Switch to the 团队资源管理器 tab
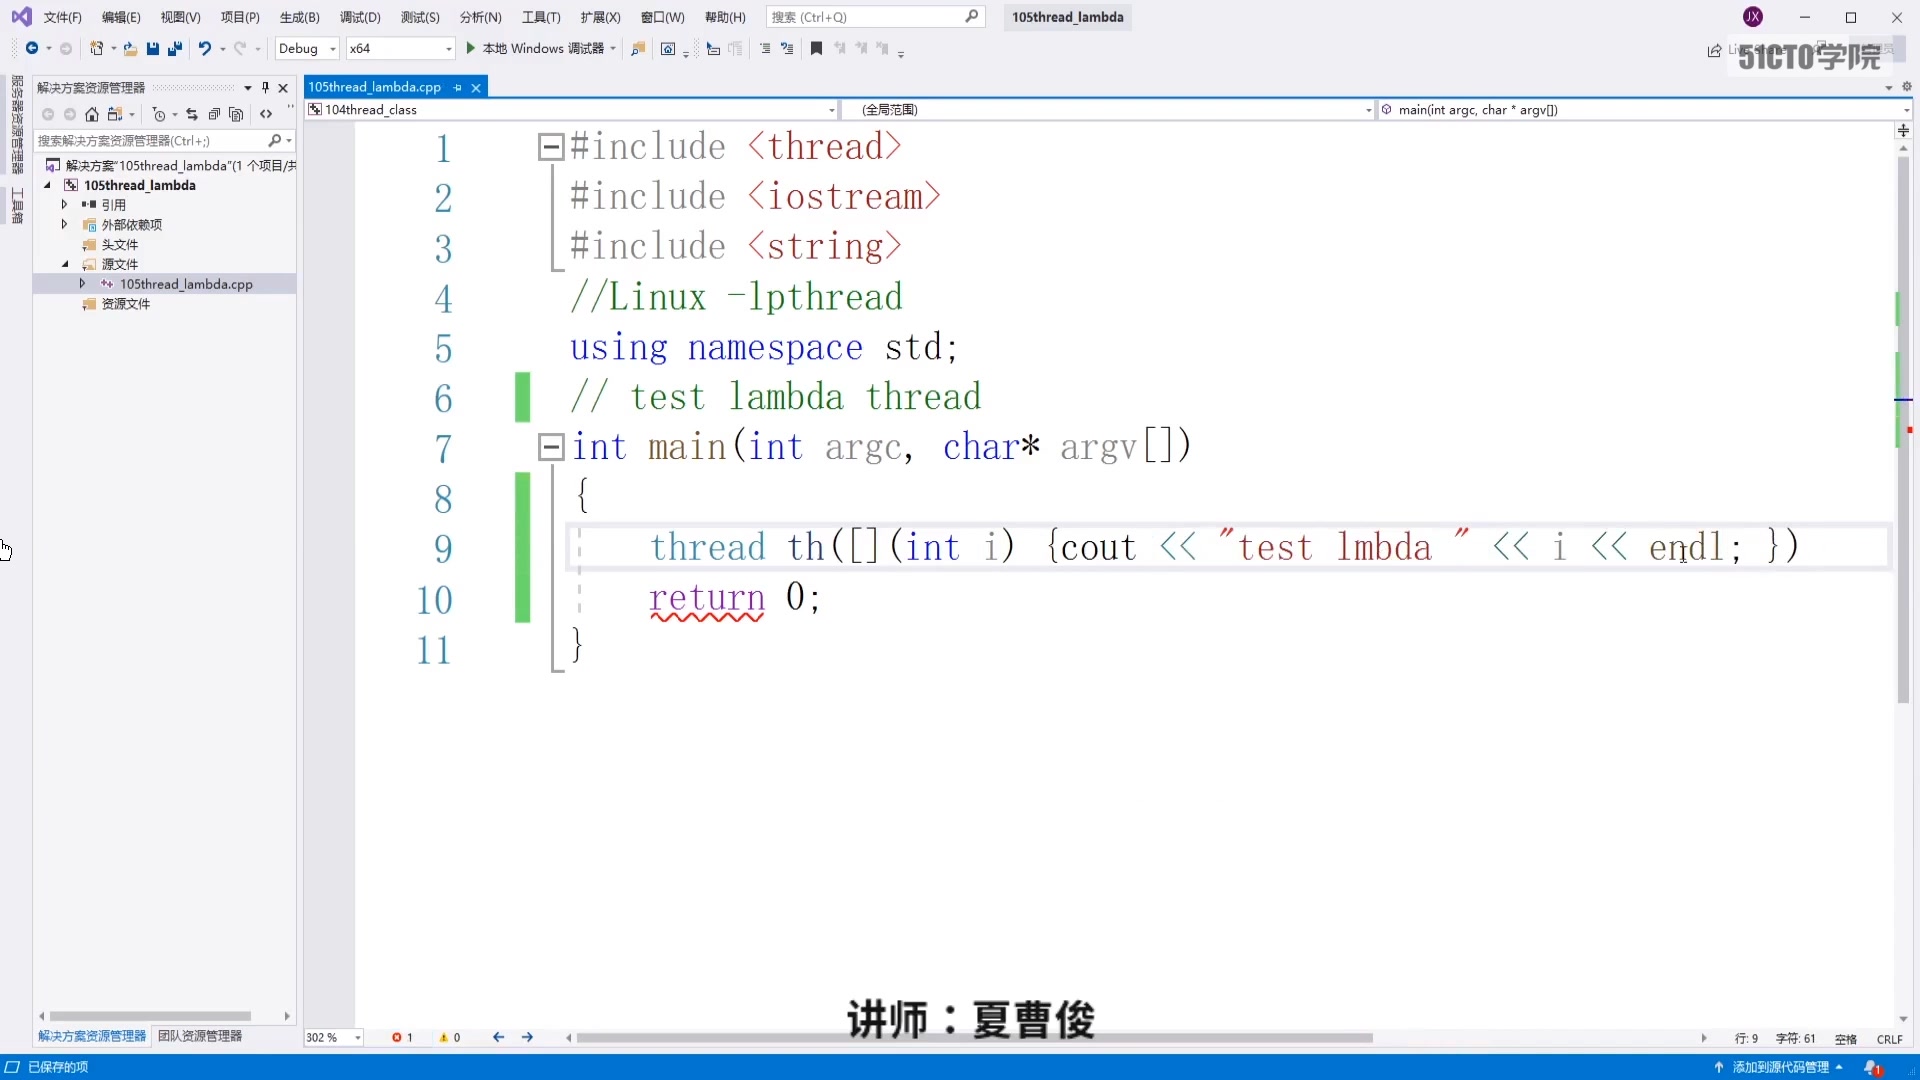Screen dimensions: 1920x1080 point(199,1036)
